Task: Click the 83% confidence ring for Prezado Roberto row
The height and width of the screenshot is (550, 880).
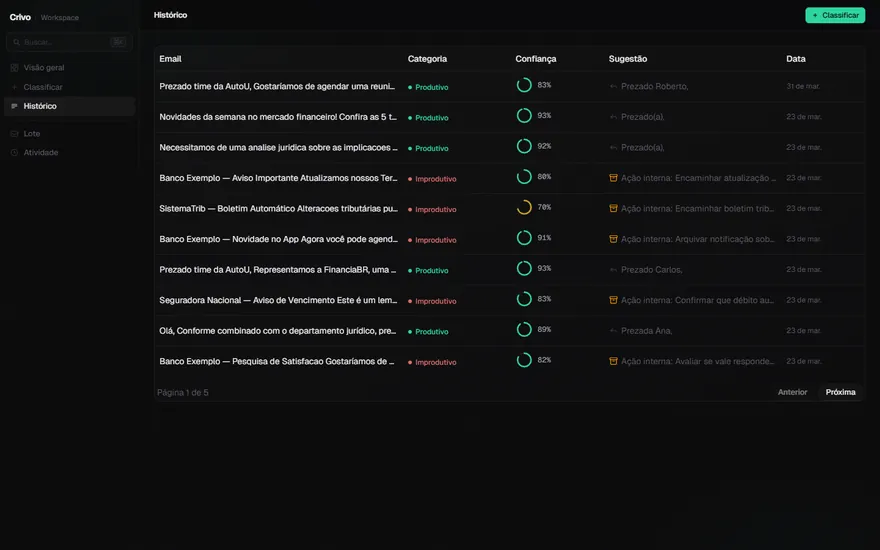Action: (524, 85)
